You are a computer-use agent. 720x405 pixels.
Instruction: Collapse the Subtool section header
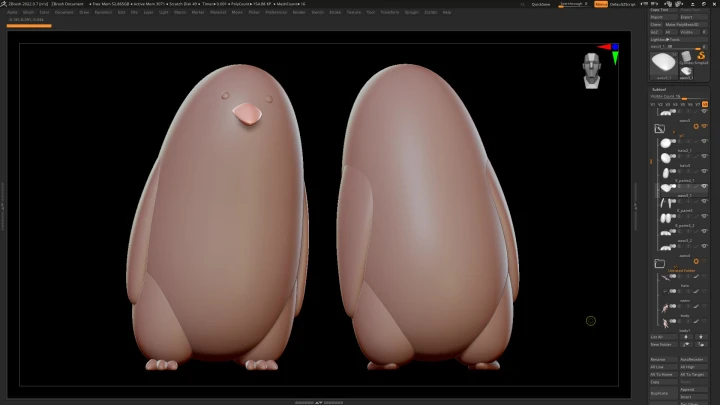point(660,89)
